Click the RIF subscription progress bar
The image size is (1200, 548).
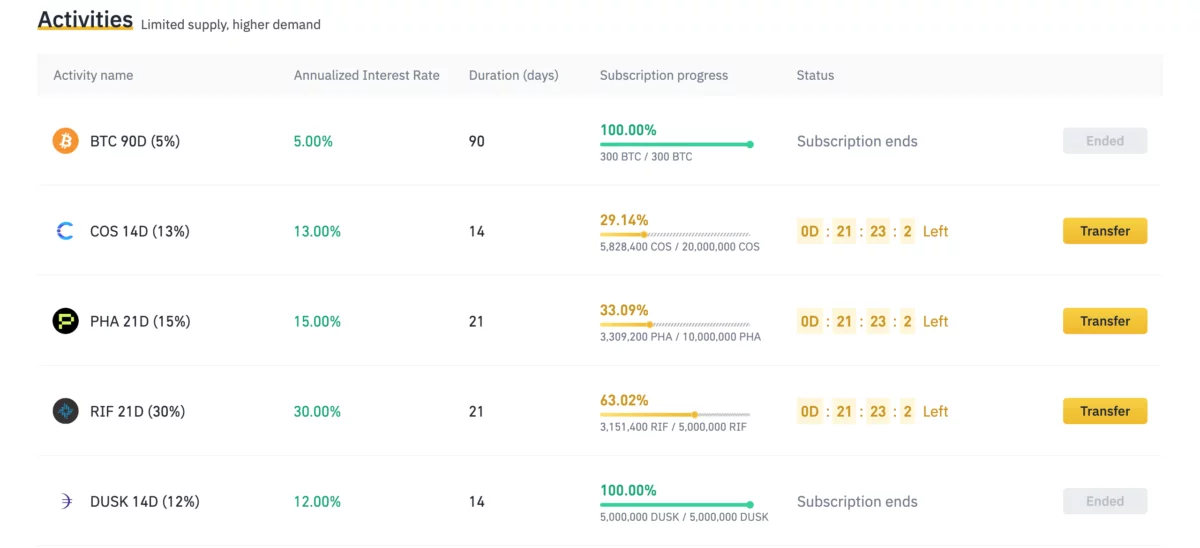pyautogui.click(x=674, y=414)
